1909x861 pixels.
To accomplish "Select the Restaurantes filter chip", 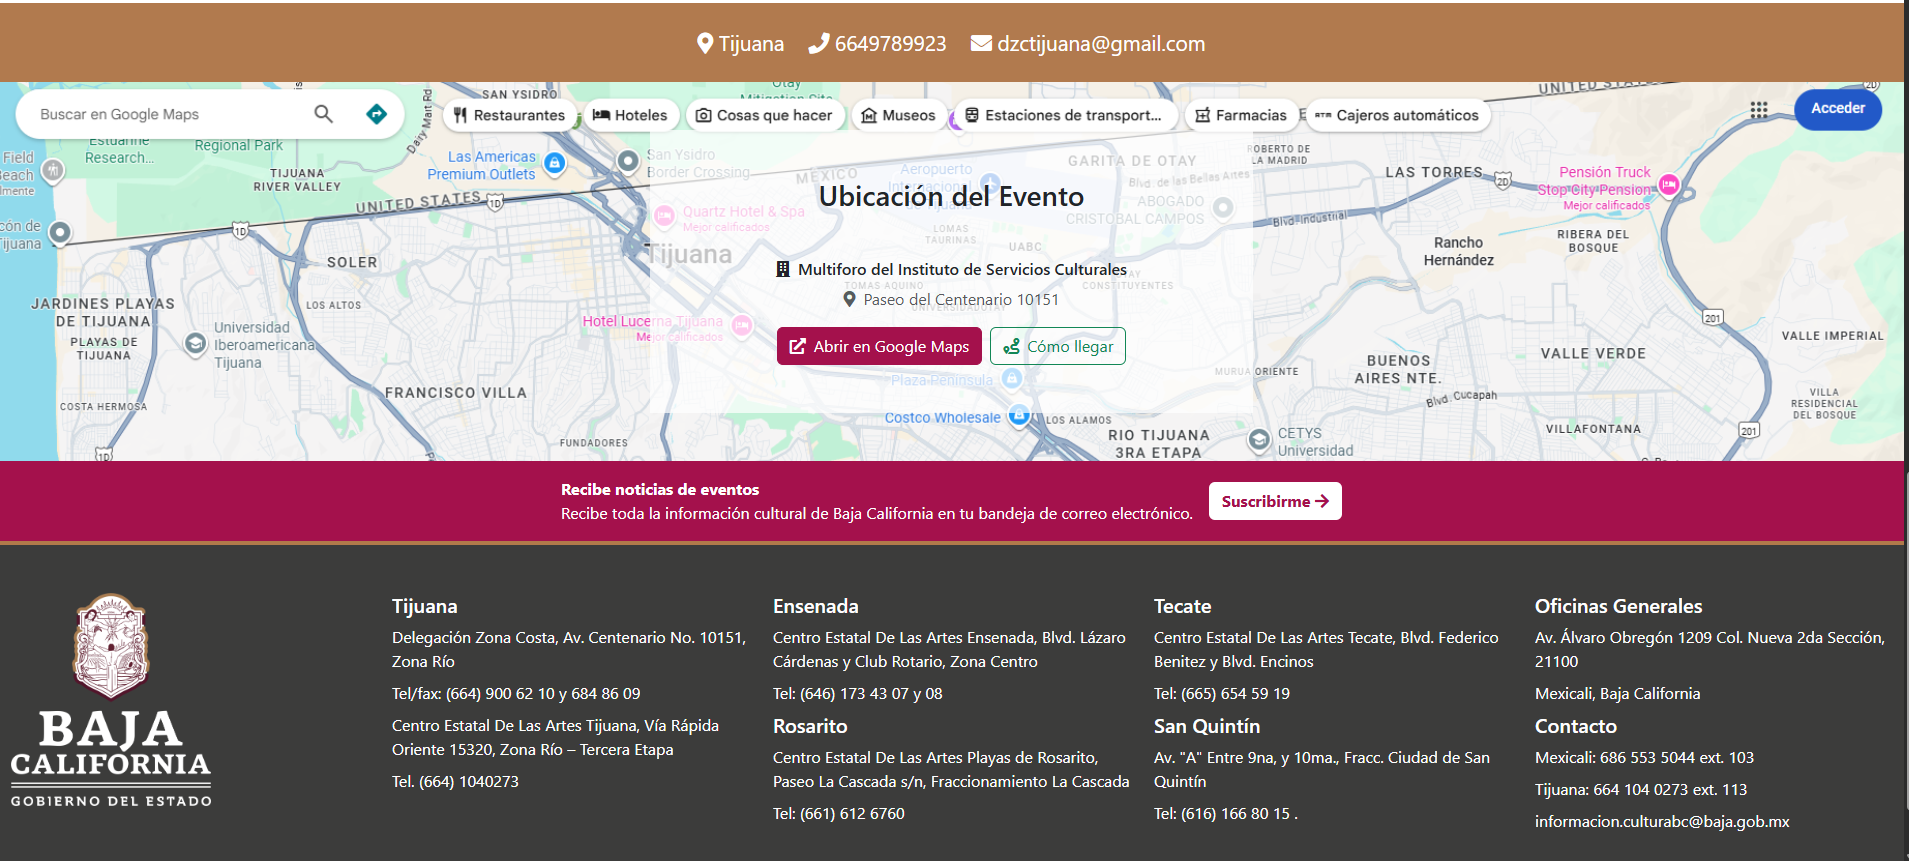I will pos(510,115).
